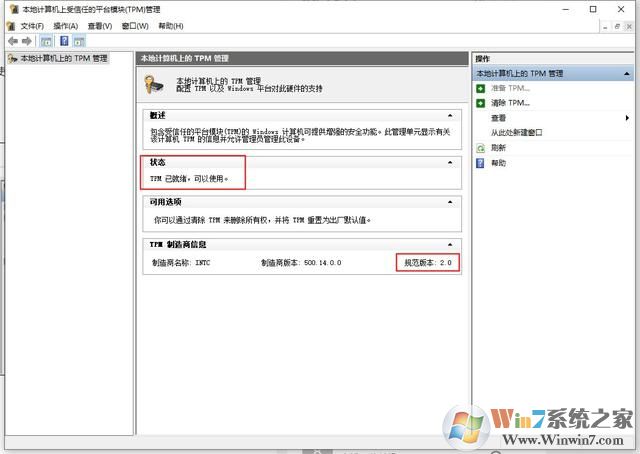
Task: Close the inner MDI child window
Action: pyautogui.click(x=629, y=27)
